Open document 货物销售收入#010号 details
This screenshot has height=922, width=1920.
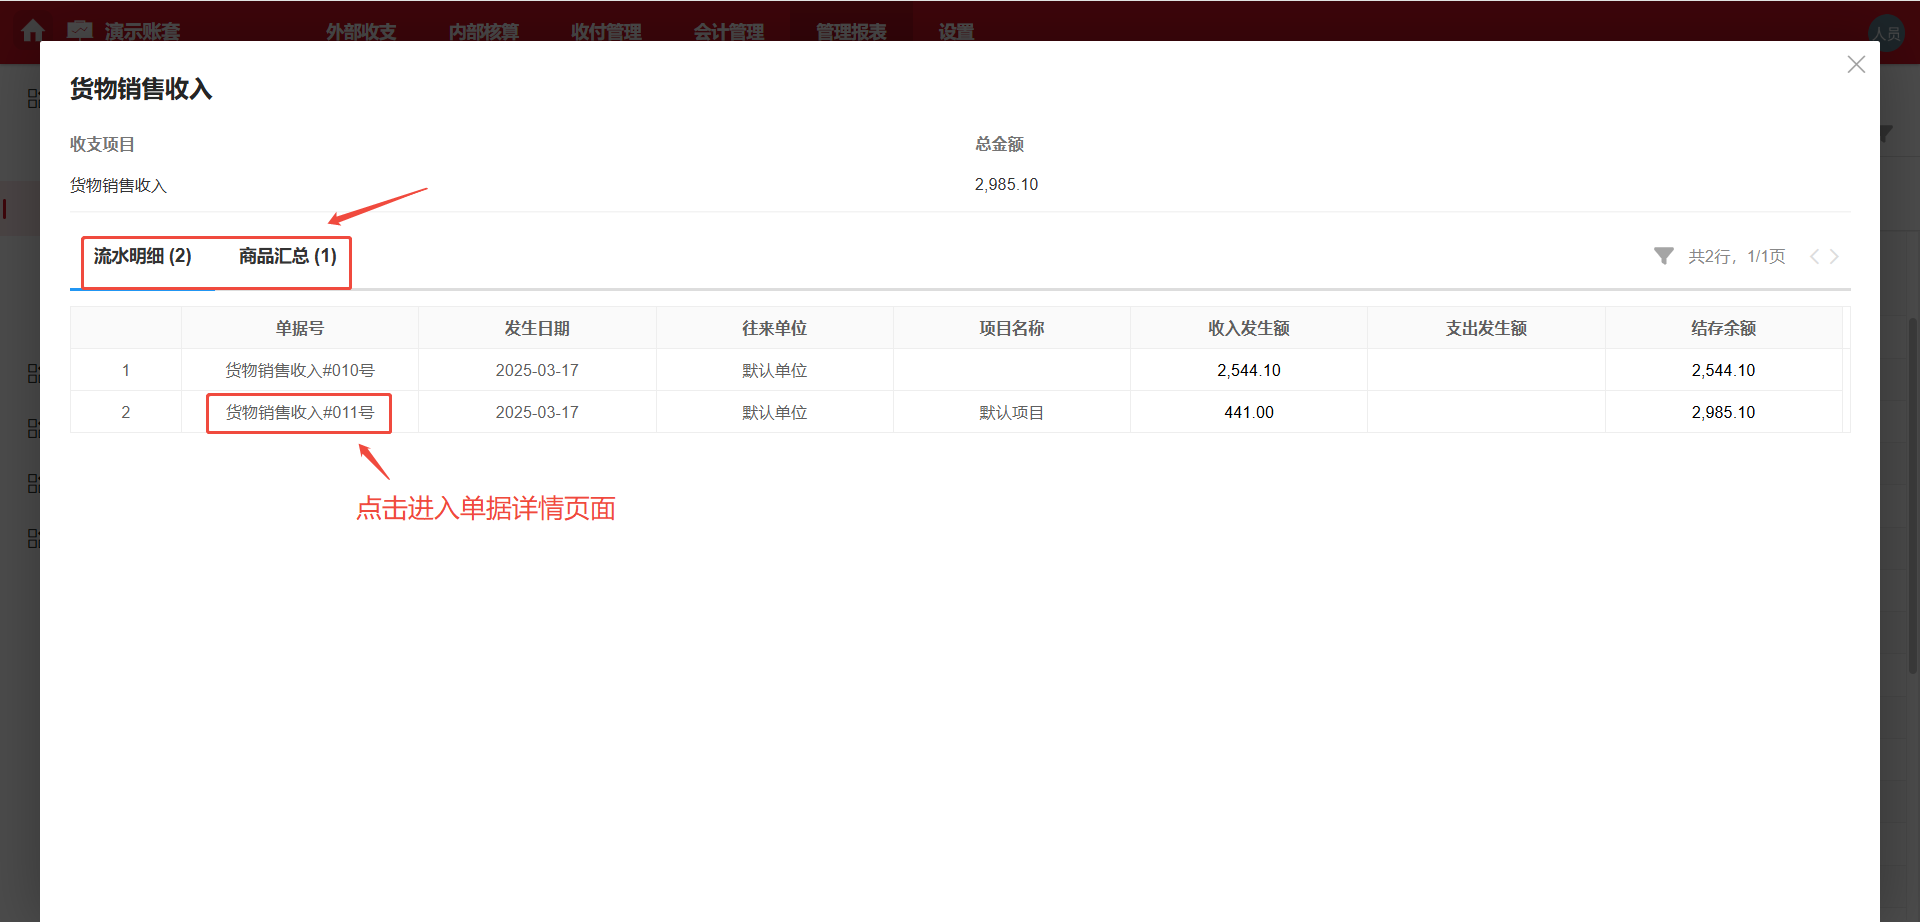(x=299, y=369)
